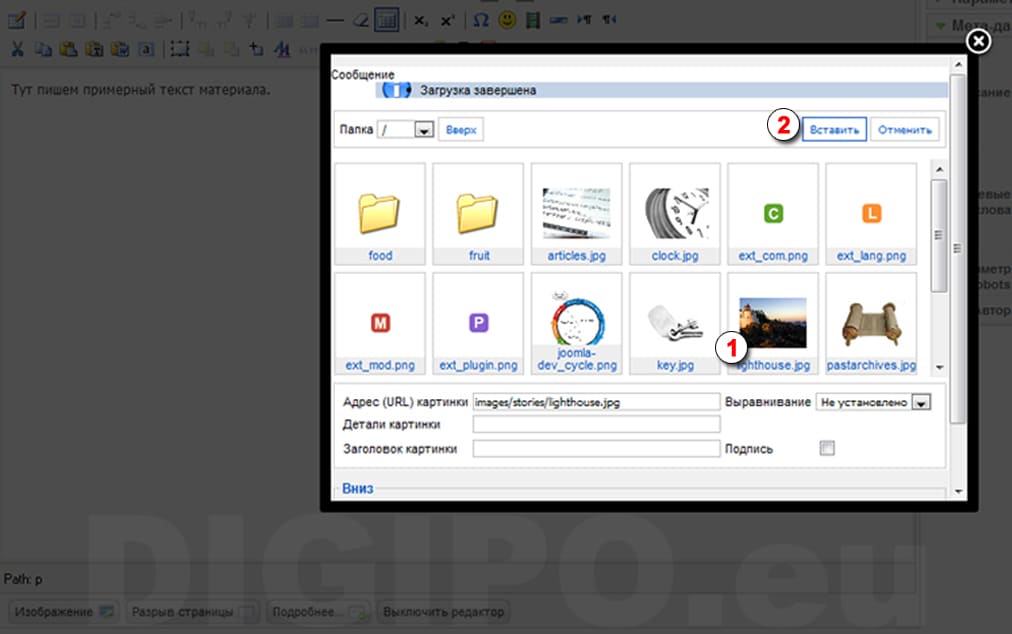Click the smiley emoticon toolbar icon
Screen dimensions: 1012x634
(507, 19)
